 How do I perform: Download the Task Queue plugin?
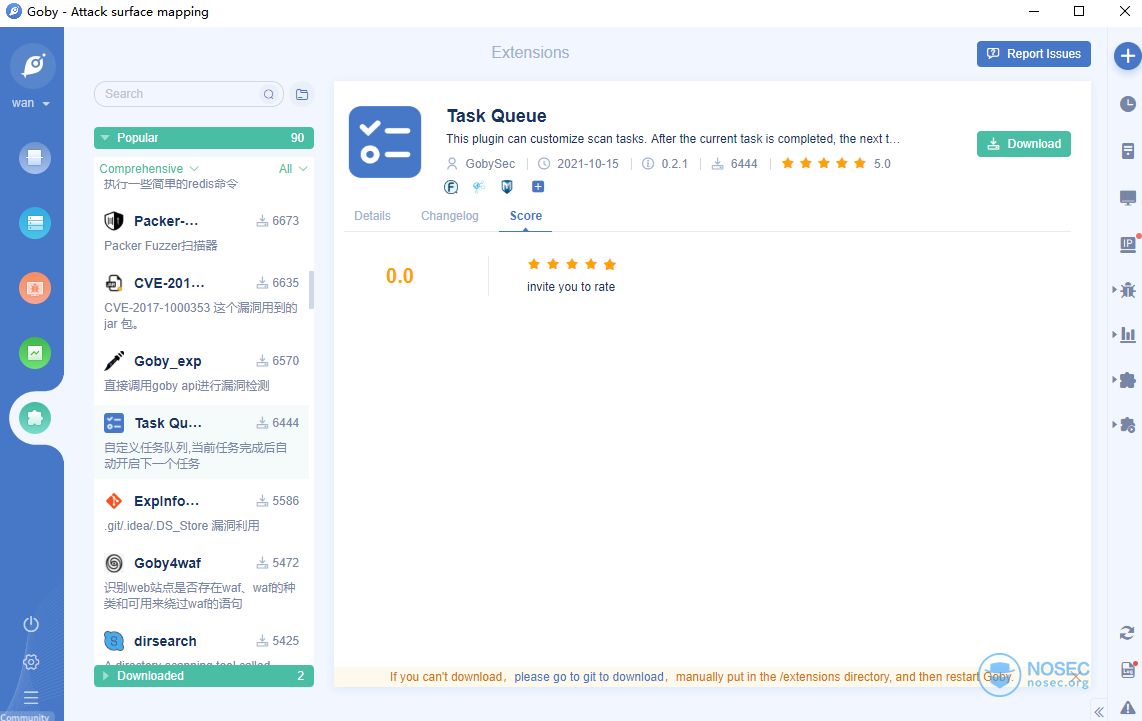coord(1023,144)
